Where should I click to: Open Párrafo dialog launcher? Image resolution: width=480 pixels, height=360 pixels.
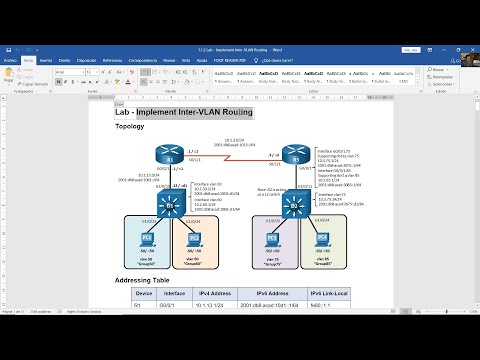coord(207,91)
